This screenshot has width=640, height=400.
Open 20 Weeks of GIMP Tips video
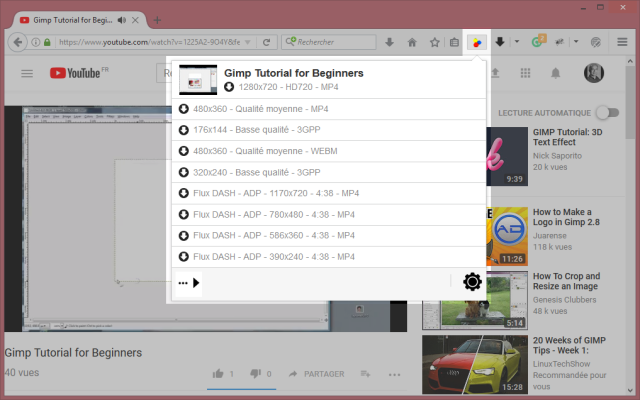(x=569, y=345)
